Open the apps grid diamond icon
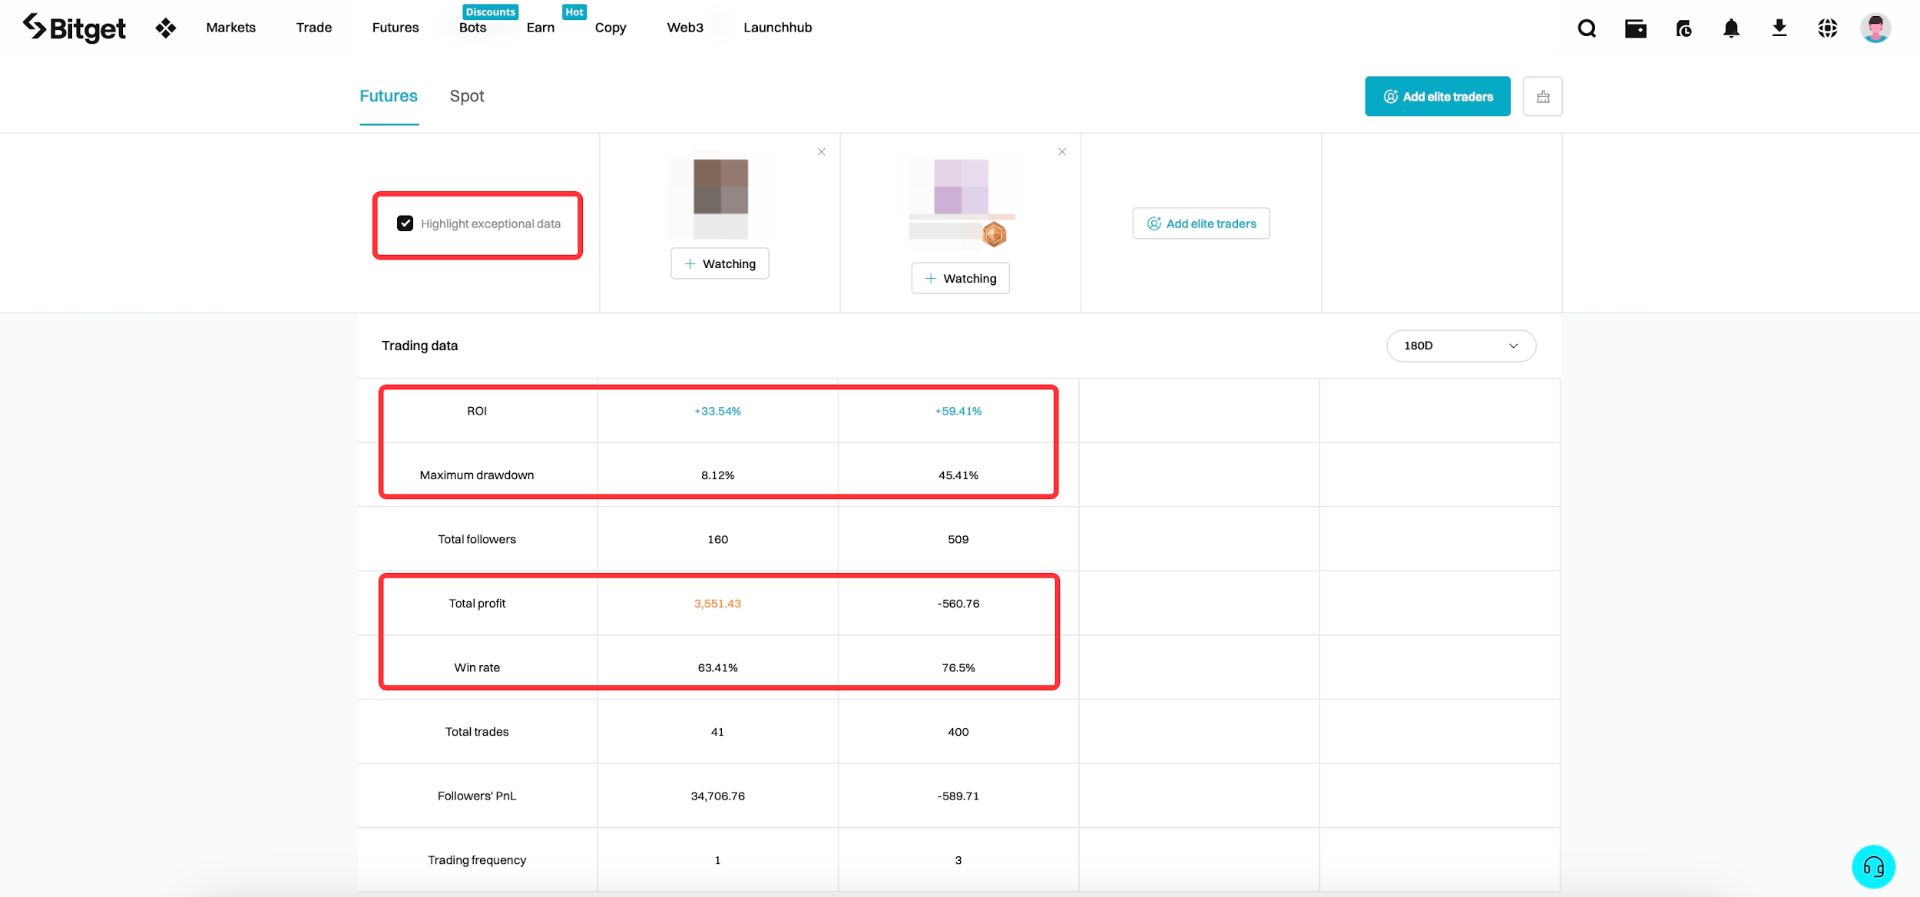The image size is (1920, 897). click(x=166, y=28)
